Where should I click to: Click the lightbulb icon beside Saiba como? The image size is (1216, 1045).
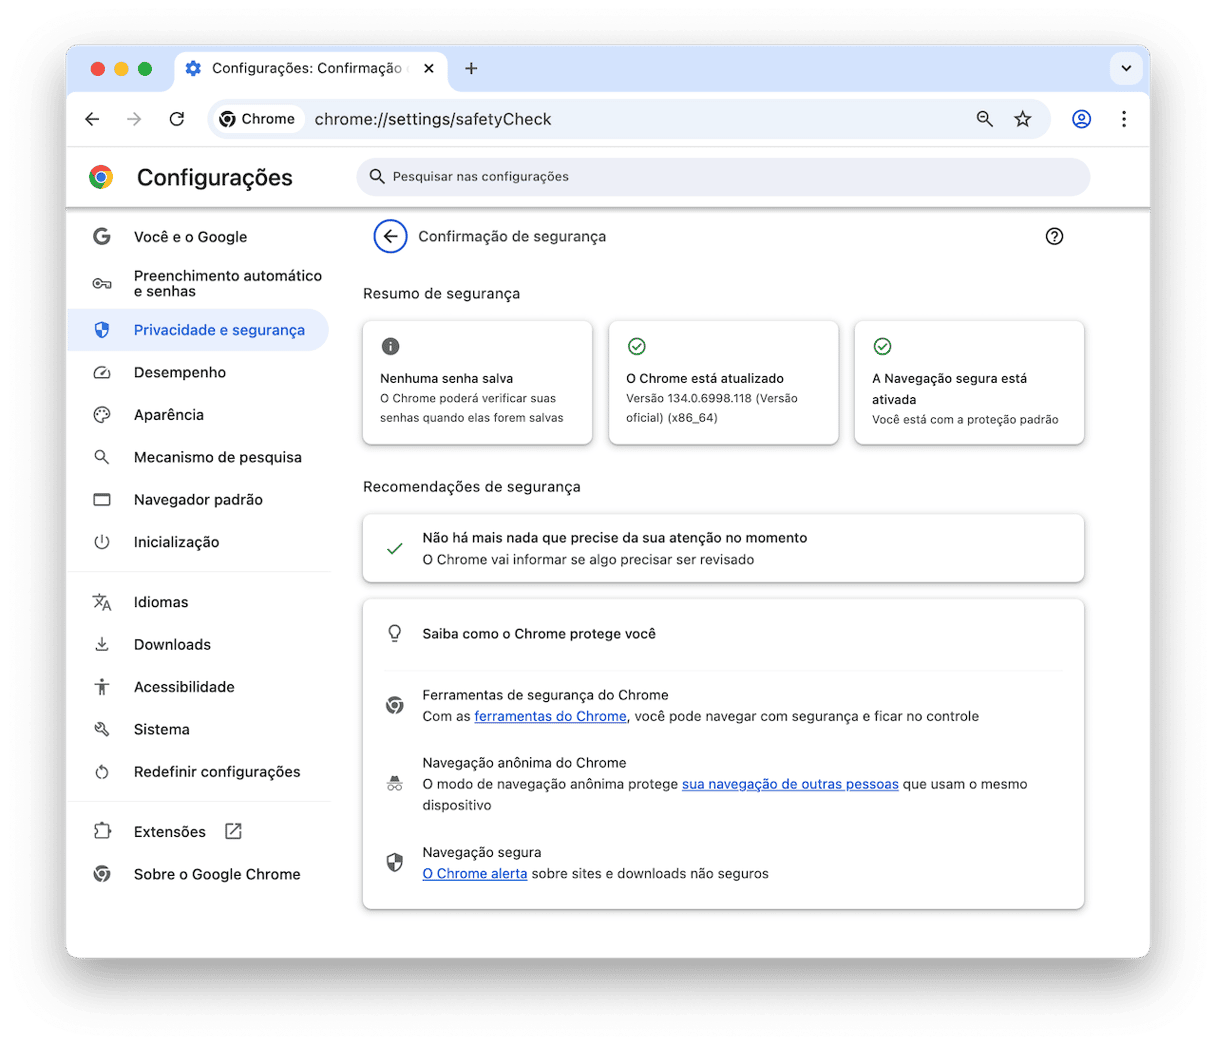click(395, 633)
